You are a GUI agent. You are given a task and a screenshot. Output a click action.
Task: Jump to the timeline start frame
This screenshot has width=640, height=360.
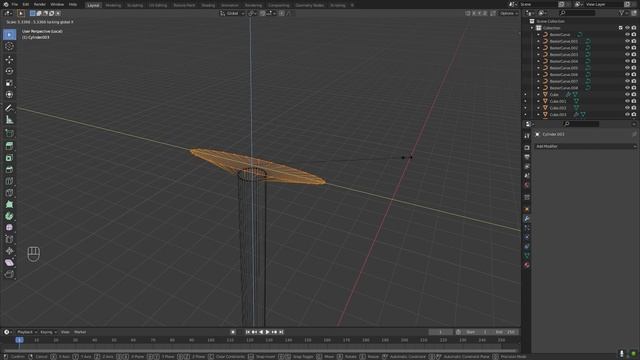(x=248, y=332)
